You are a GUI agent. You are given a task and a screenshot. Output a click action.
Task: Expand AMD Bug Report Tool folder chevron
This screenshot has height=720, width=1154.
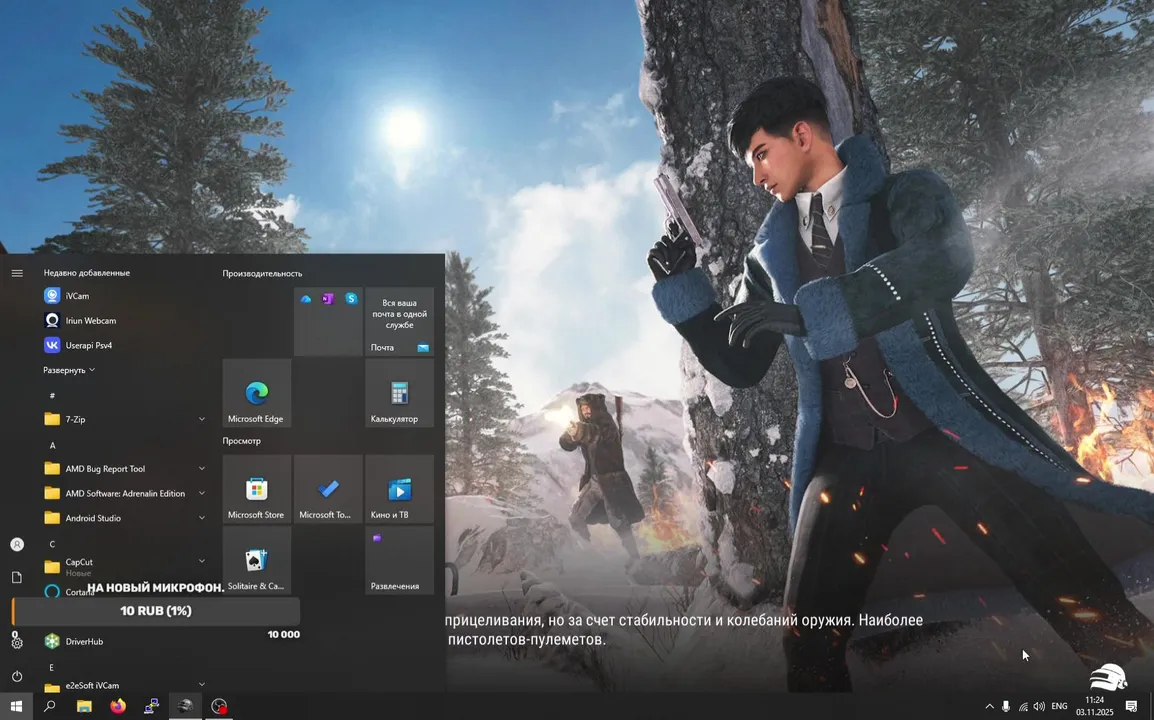pos(202,468)
